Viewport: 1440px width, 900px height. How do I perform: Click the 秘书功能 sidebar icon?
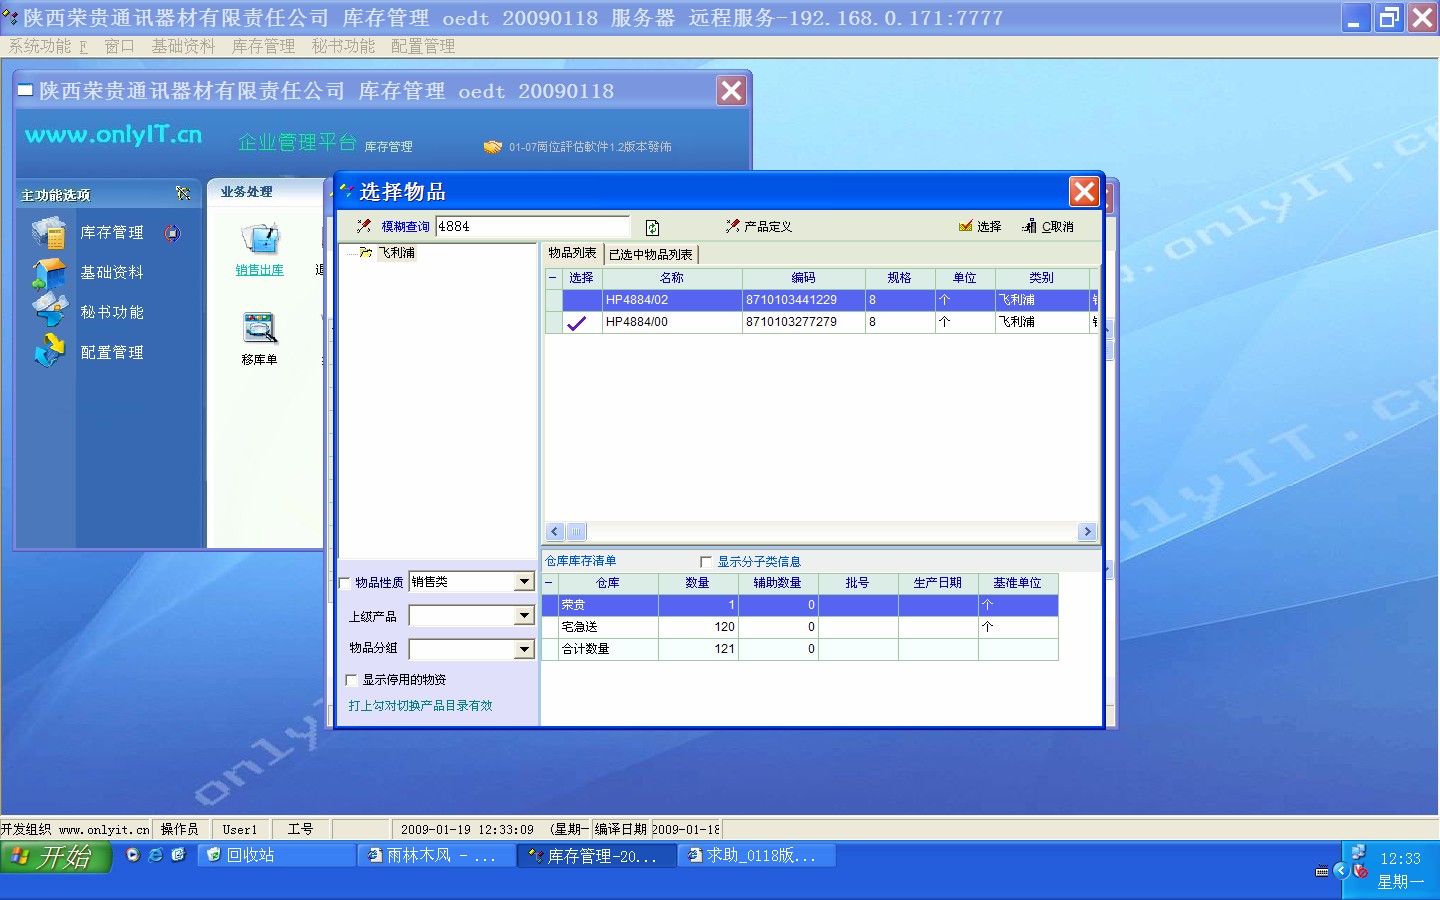tap(48, 312)
